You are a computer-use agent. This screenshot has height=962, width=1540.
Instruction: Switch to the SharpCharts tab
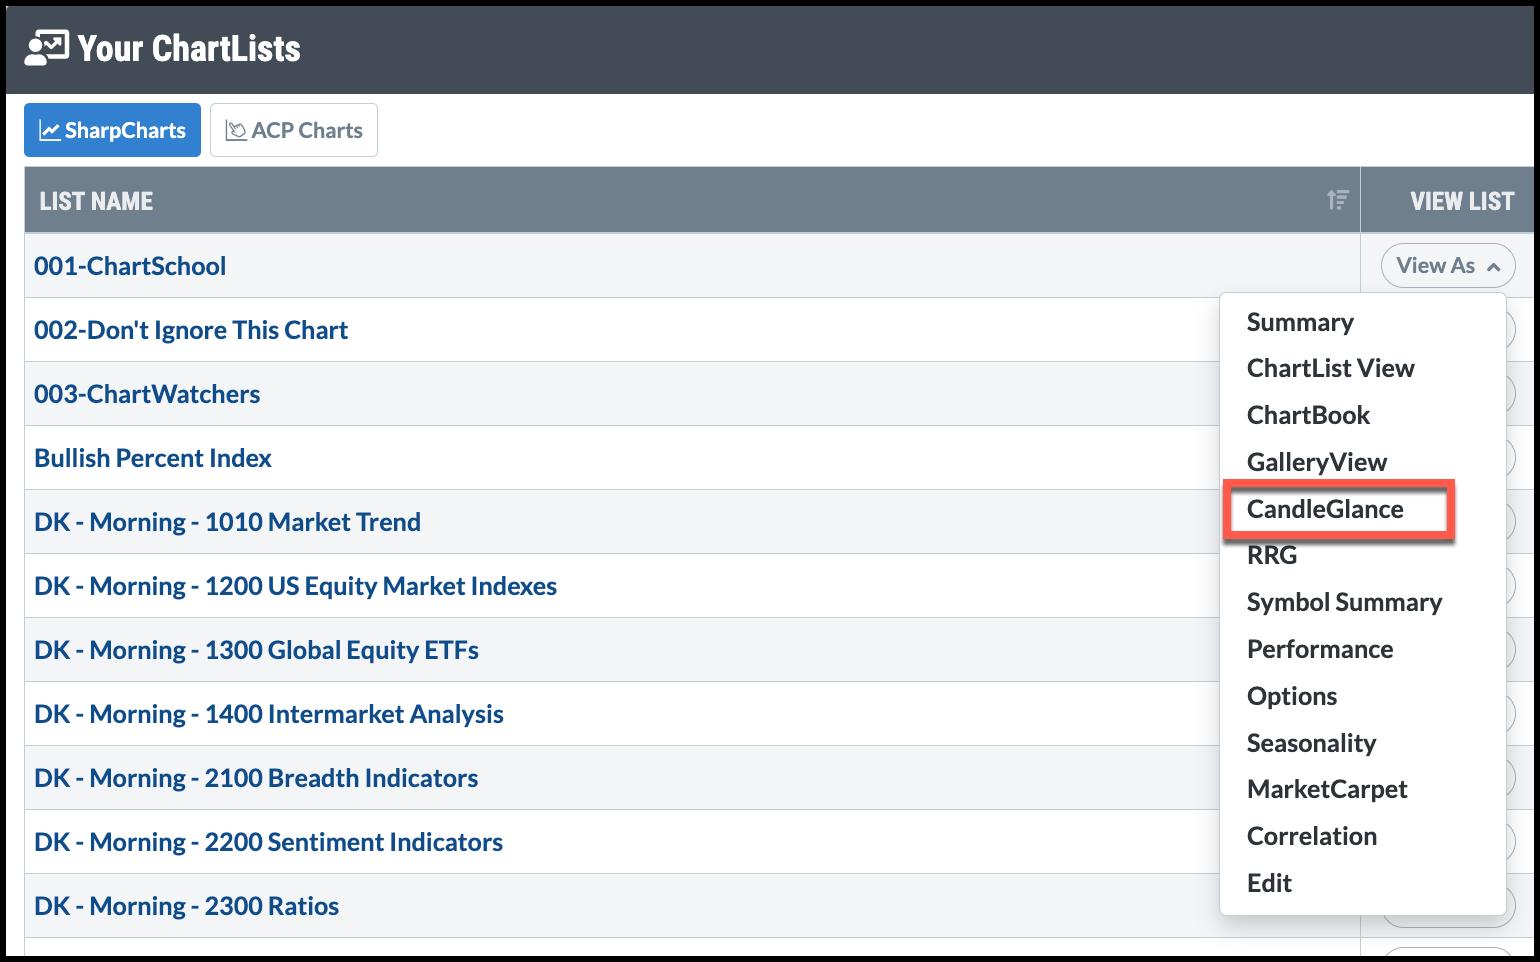click(112, 130)
